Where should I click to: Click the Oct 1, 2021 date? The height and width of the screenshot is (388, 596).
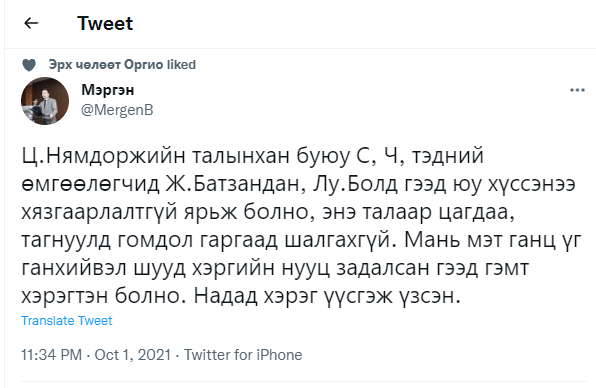coord(133,355)
